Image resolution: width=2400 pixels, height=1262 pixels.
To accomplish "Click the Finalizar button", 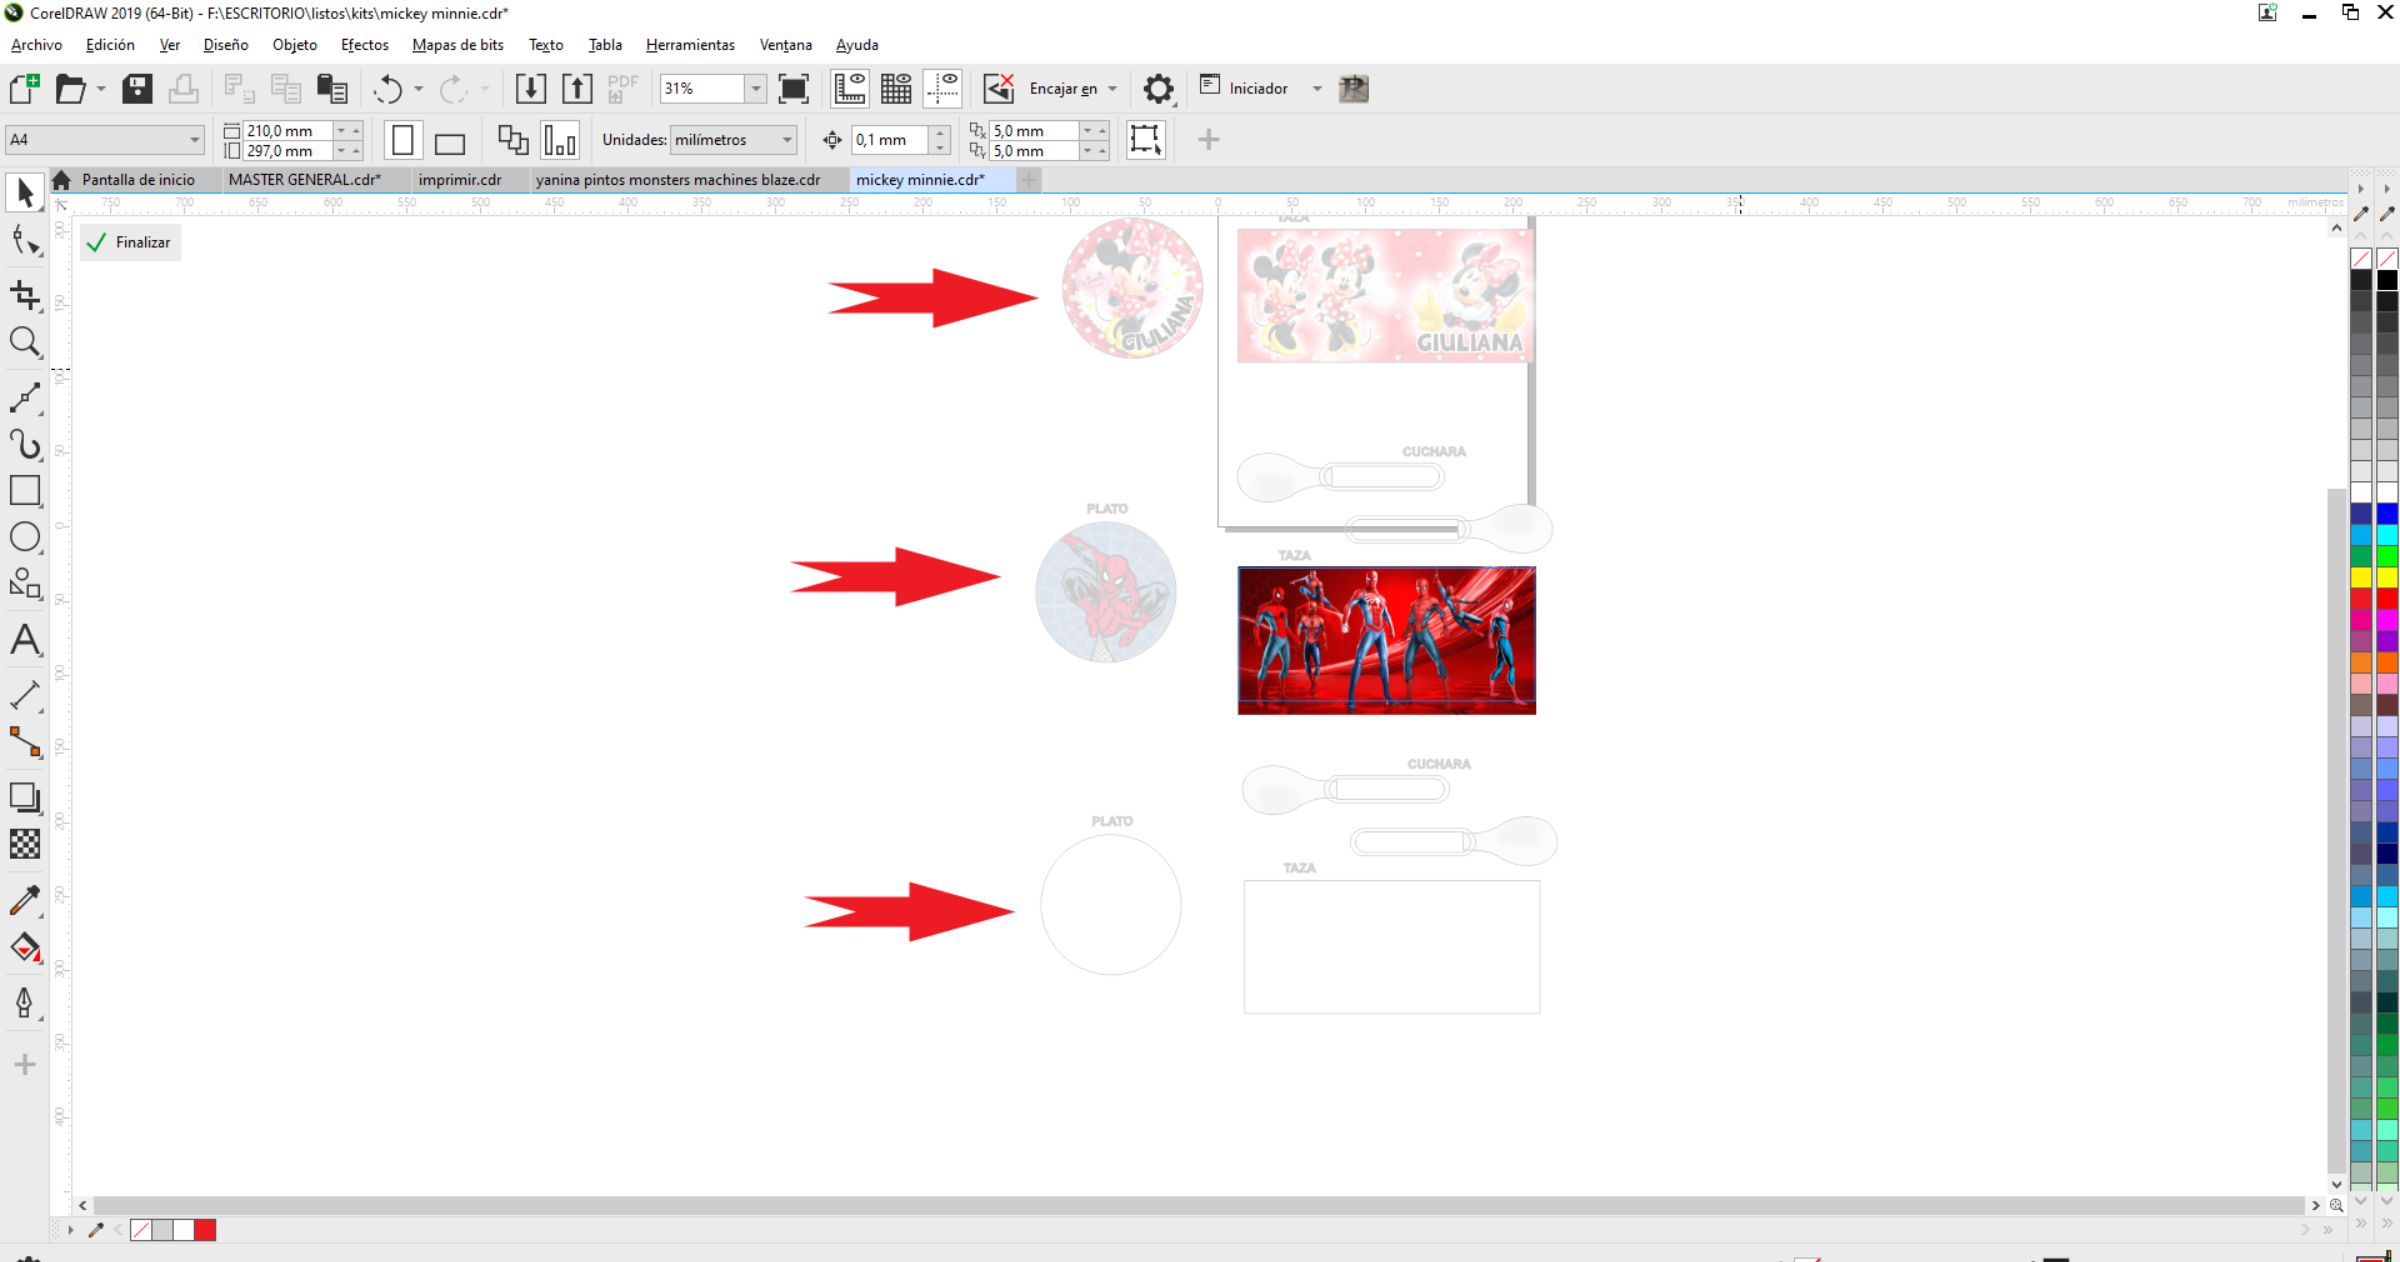I will [x=130, y=242].
